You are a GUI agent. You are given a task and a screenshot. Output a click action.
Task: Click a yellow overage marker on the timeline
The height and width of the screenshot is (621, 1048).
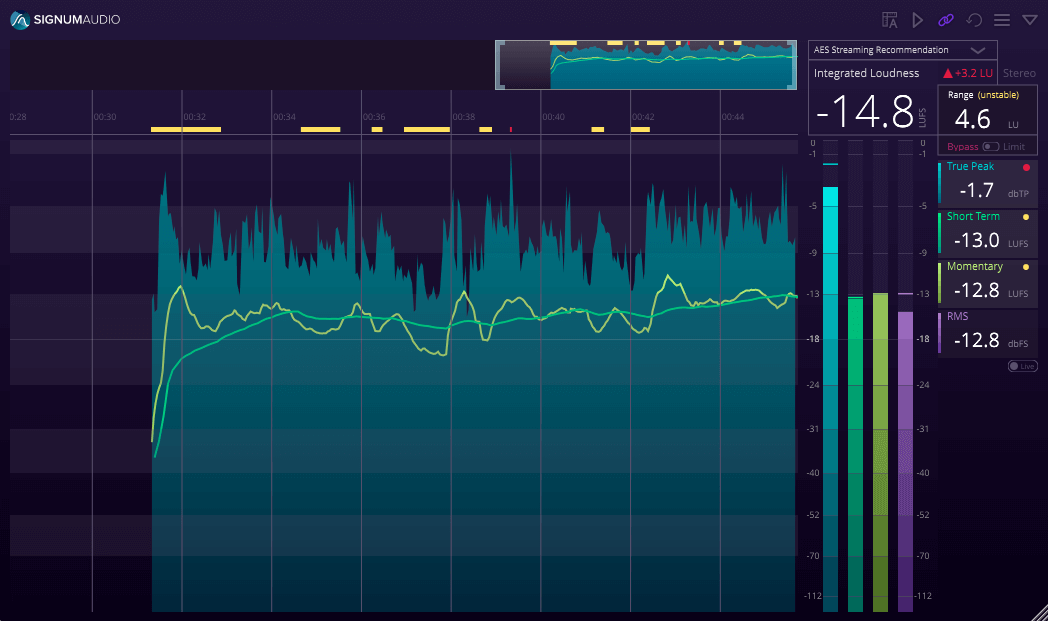185,128
